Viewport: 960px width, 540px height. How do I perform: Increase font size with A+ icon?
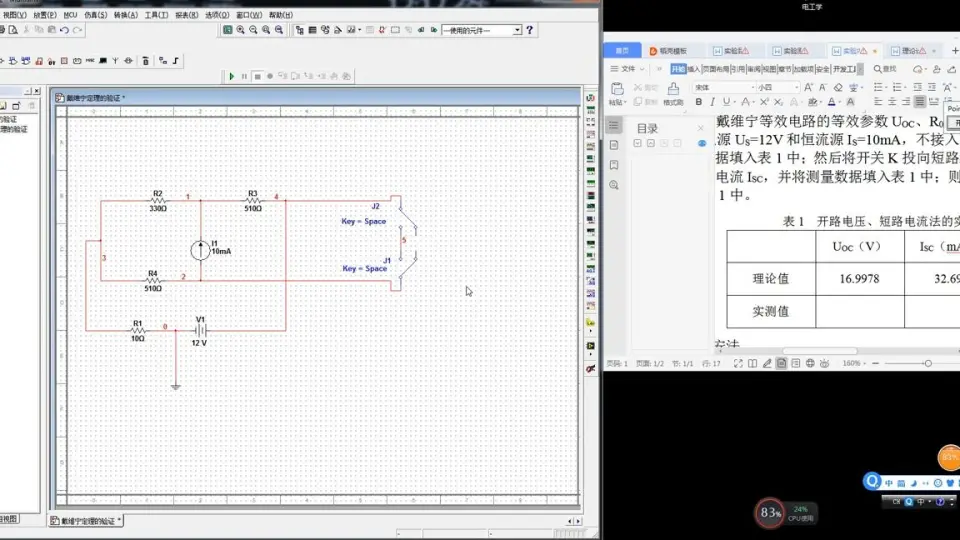(809, 88)
